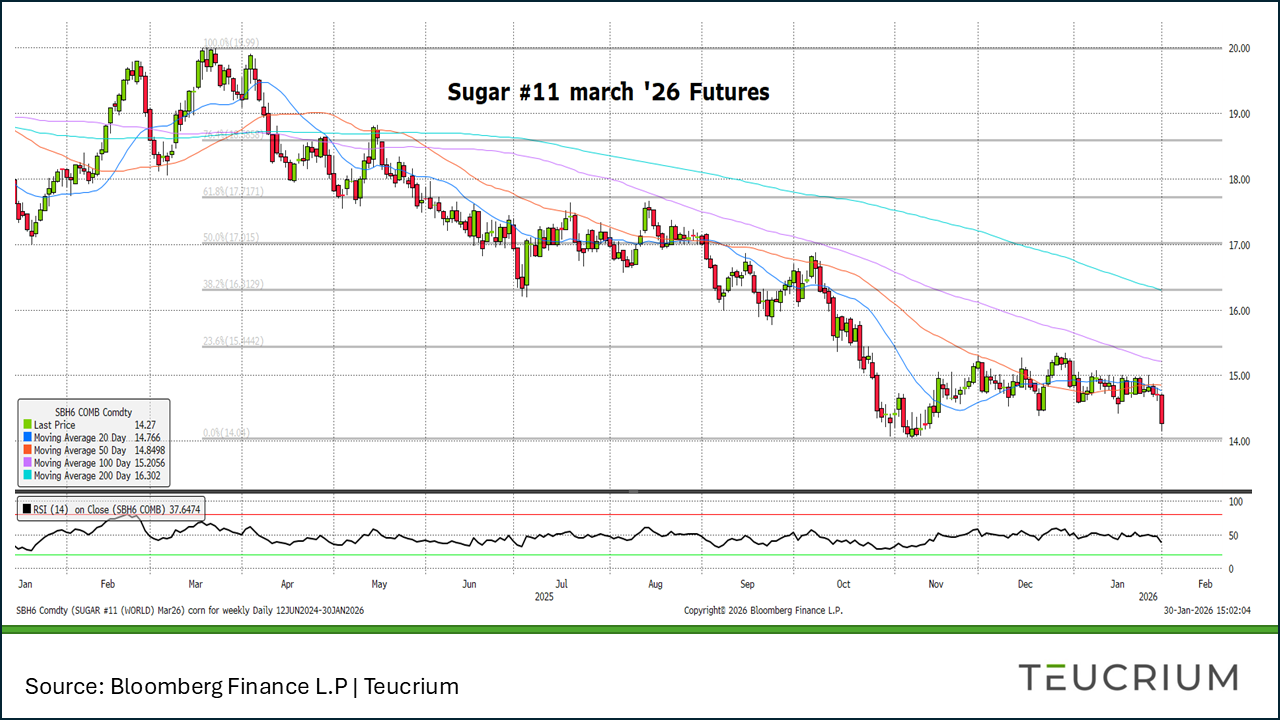The image size is (1280, 720).
Task: Open the 12JUN2024-30JAN2026 date range selector
Action: coord(319,609)
